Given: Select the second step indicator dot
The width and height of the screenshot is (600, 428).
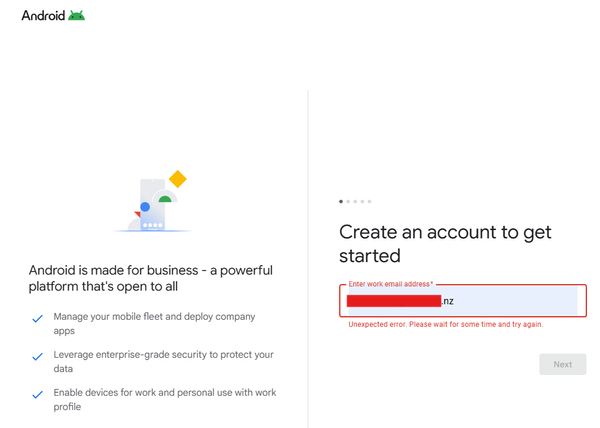Looking at the screenshot, I should click(348, 202).
